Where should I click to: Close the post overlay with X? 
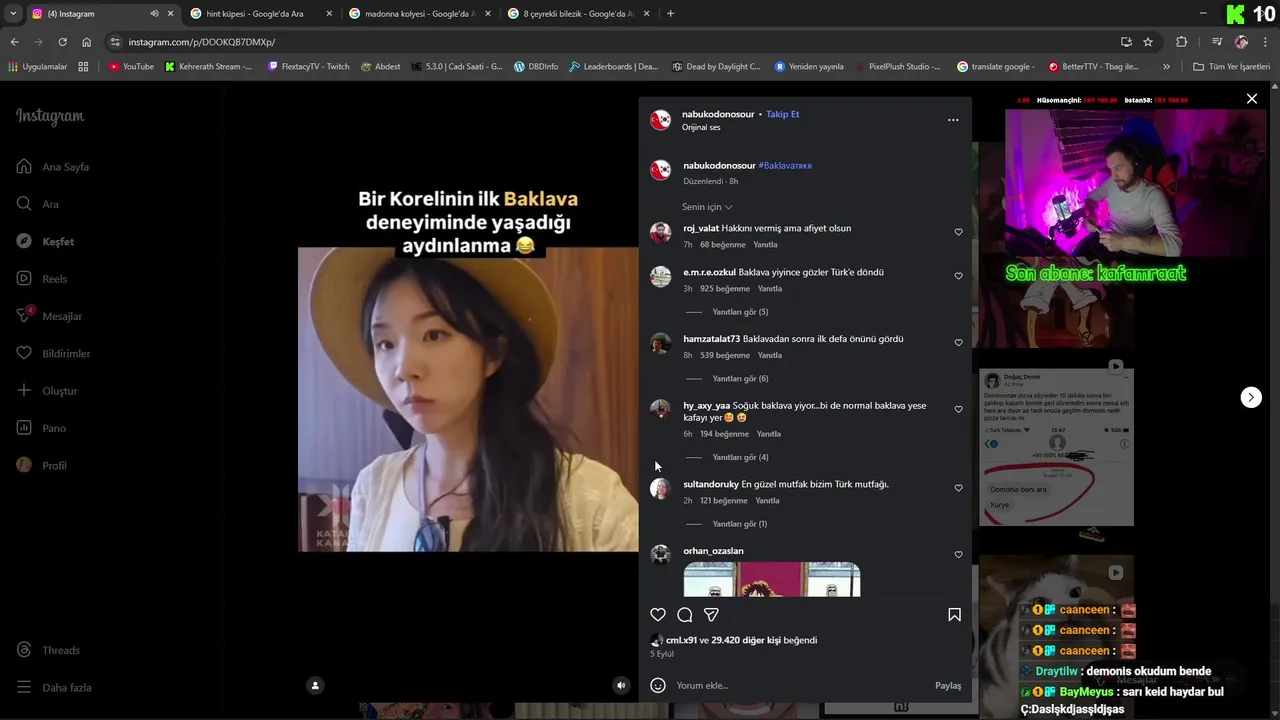[1252, 99]
